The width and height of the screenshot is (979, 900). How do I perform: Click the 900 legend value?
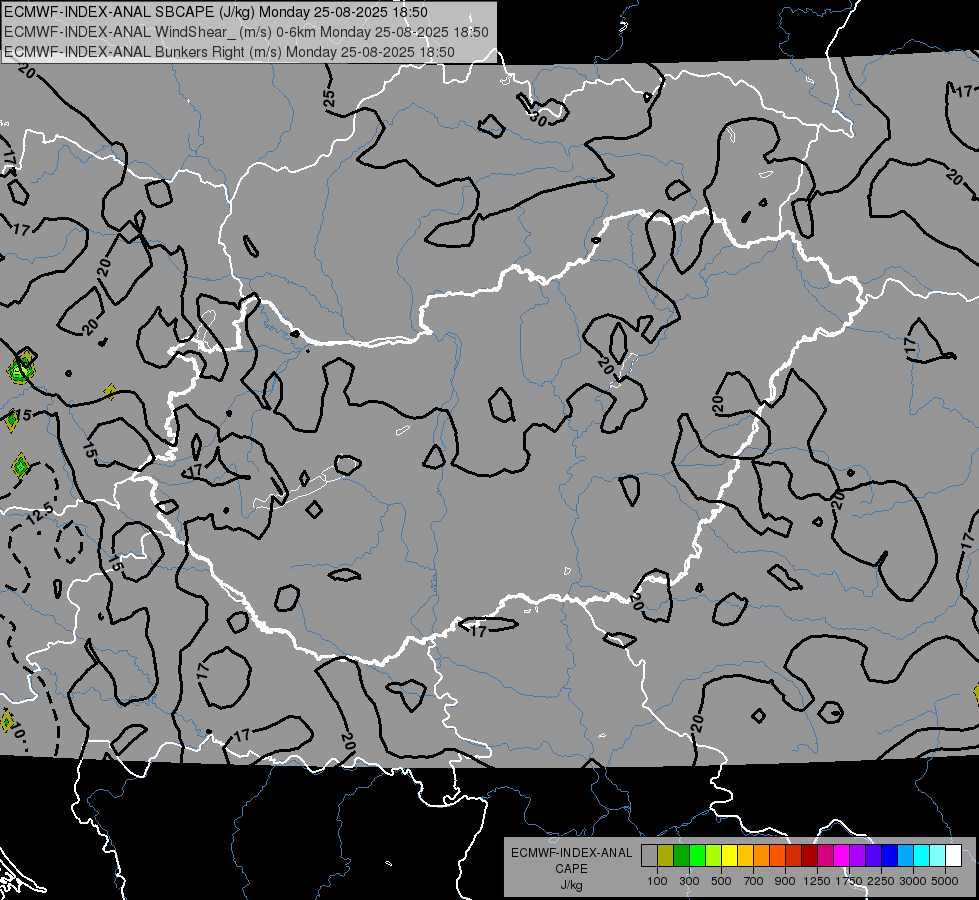click(785, 881)
